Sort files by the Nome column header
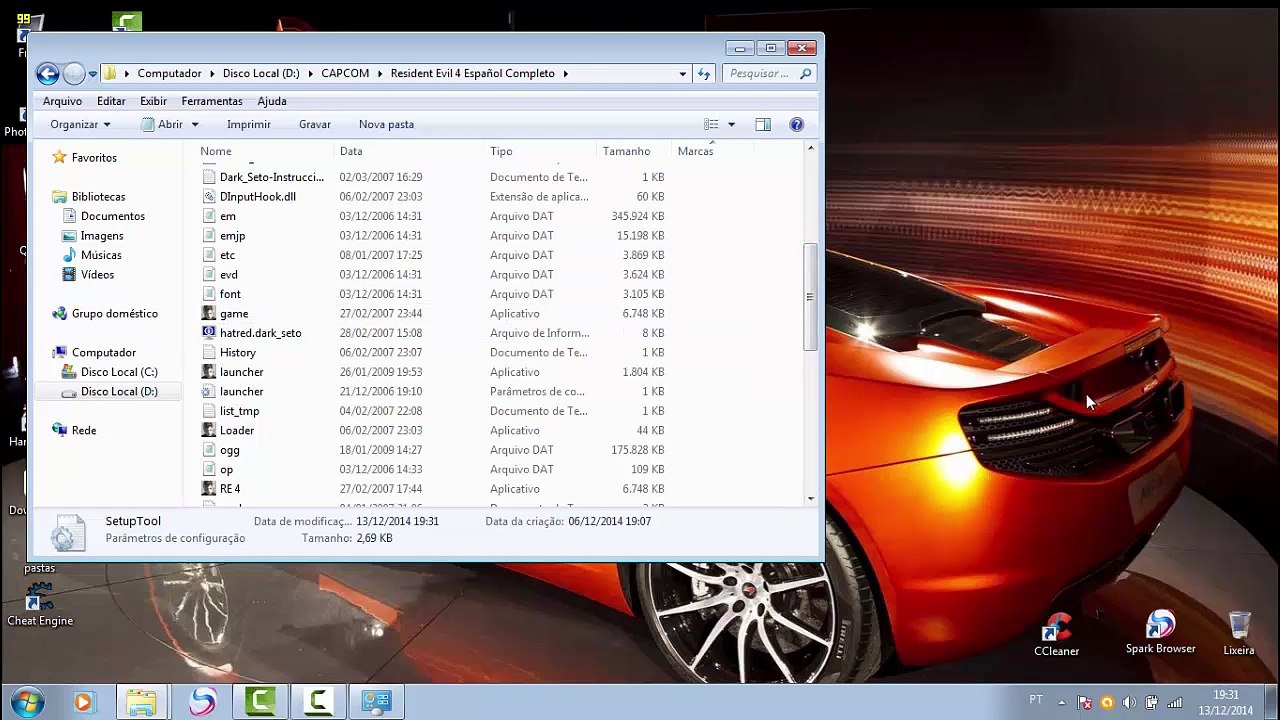Viewport: 1280px width, 720px height. [216, 151]
